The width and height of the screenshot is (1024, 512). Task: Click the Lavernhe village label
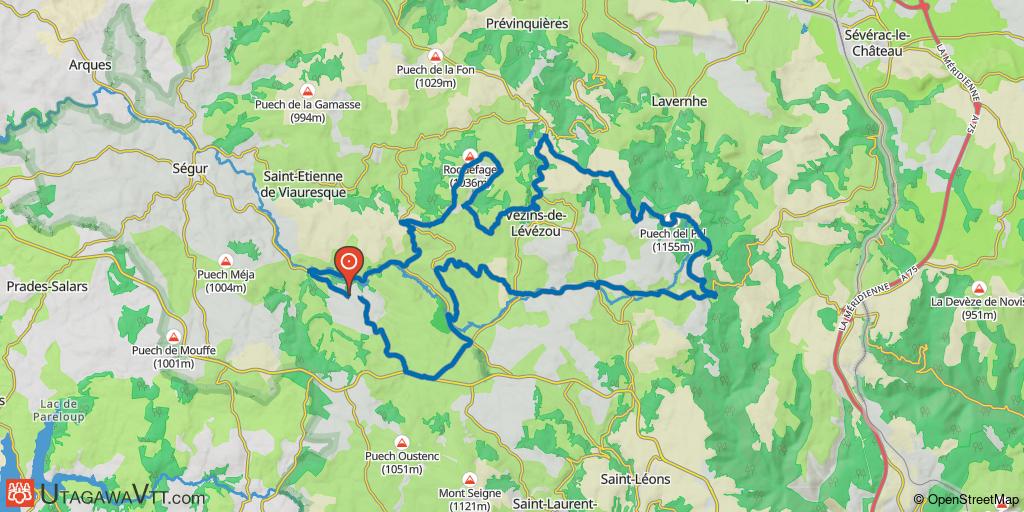(x=679, y=102)
